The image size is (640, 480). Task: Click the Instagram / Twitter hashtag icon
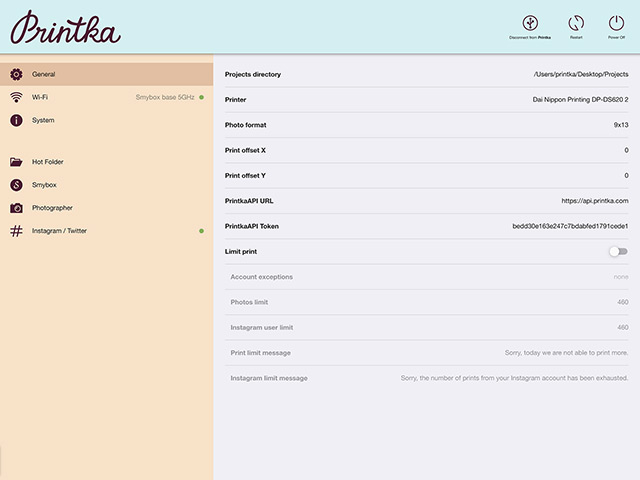[x=16, y=231]
